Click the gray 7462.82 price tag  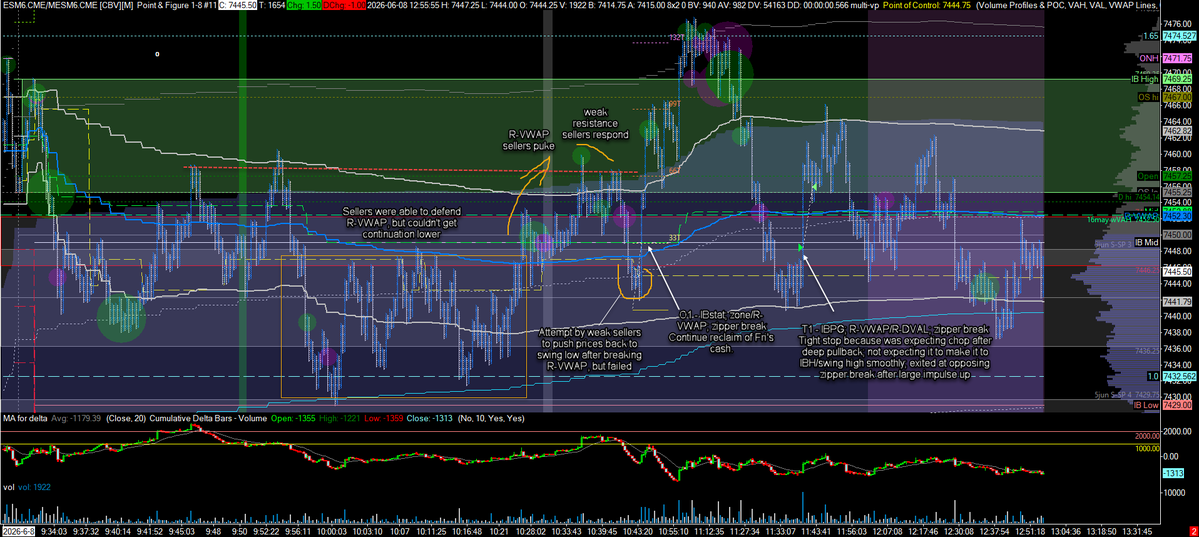tap(1178, 131)
